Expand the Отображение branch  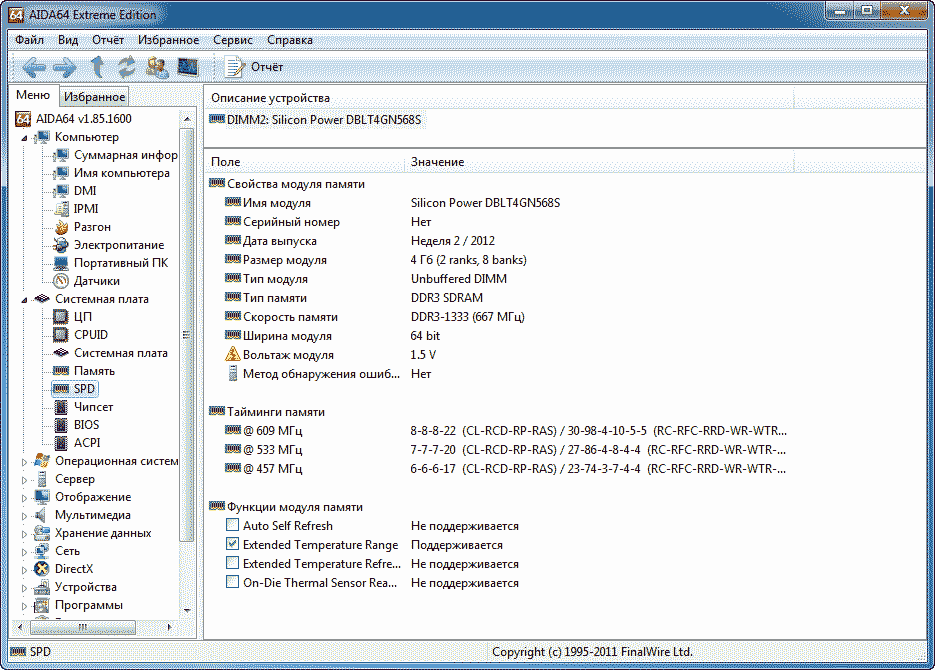pyautogui.click(x=24, y=498)
